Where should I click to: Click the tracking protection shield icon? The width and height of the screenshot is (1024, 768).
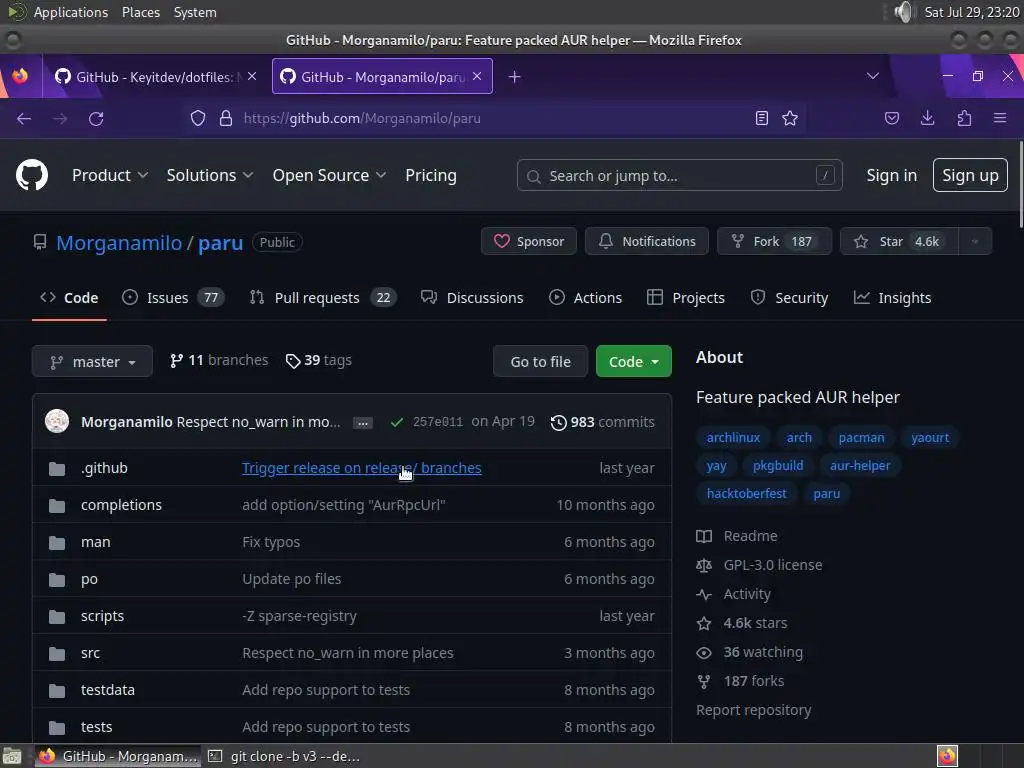pyautogui.click(x=198, y=118)
